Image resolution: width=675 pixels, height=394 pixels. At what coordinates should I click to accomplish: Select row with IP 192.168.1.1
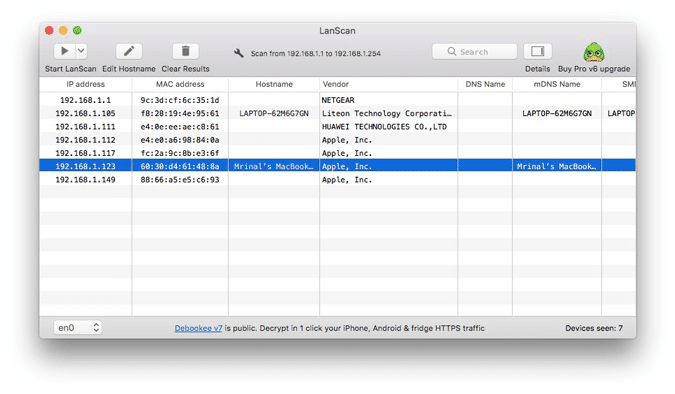(x=338, y=100)
